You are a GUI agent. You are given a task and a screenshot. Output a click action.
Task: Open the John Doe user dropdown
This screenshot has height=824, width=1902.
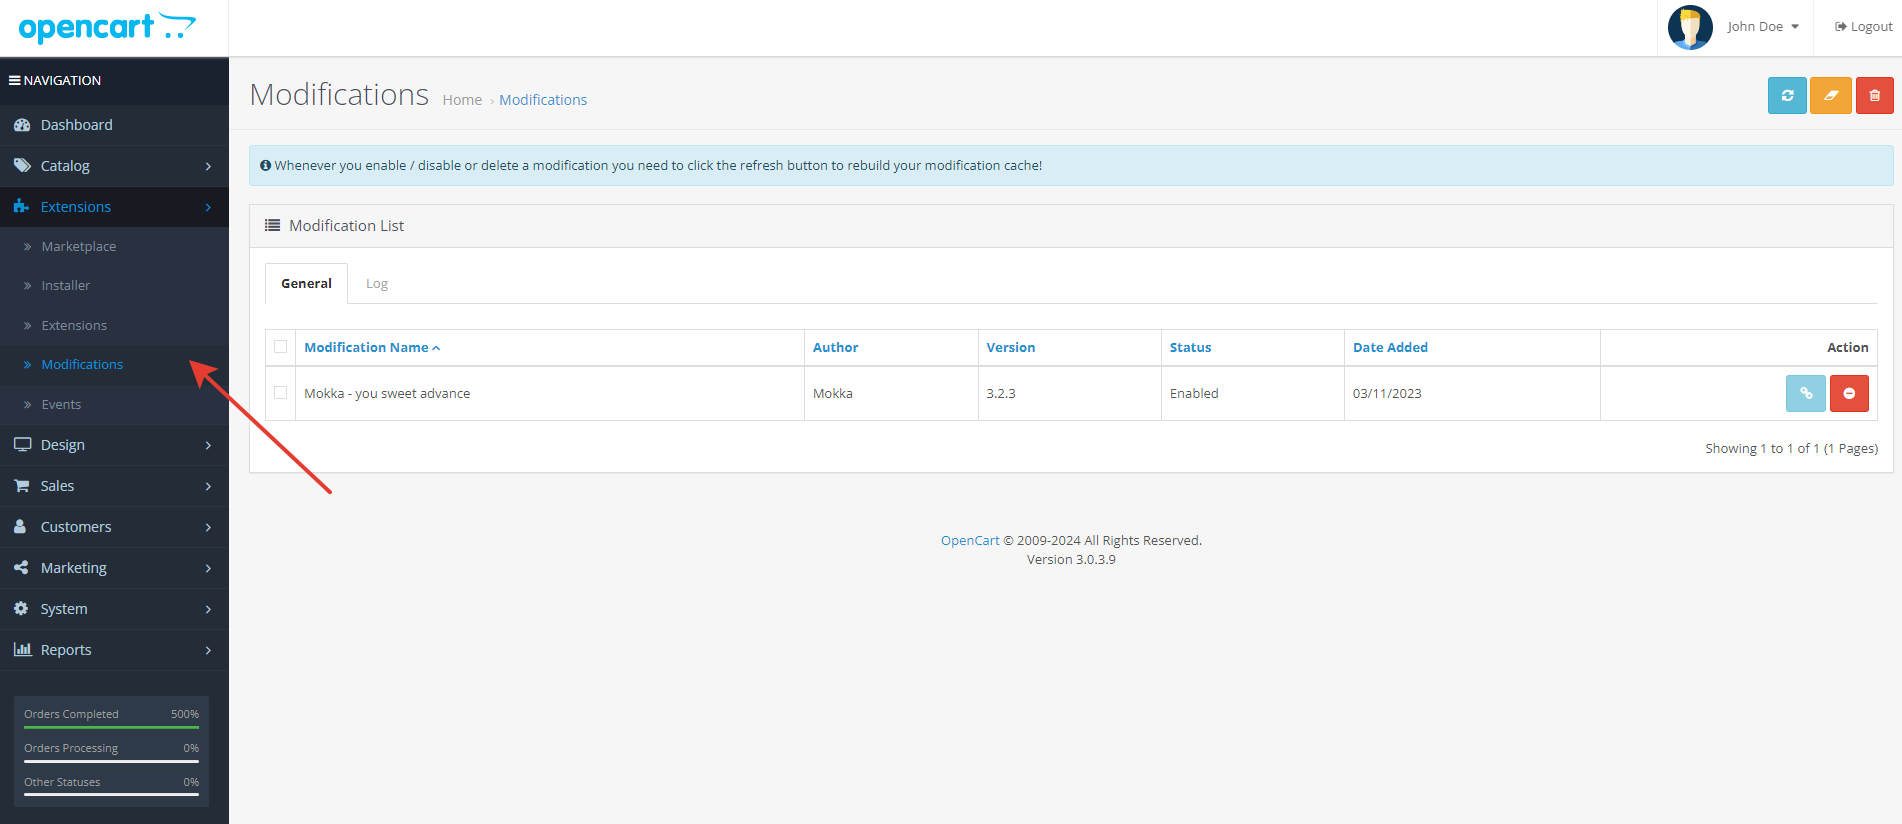(1762, 27)
